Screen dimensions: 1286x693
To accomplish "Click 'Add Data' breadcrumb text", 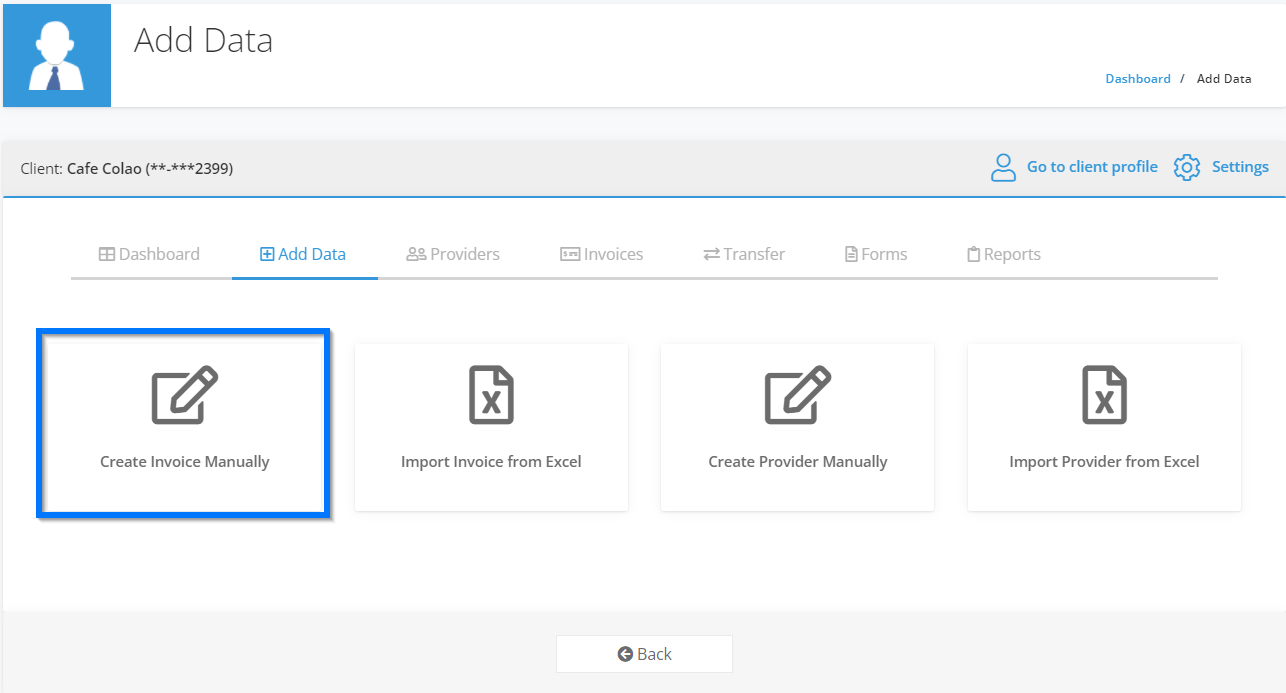I will coord(1224,78).
